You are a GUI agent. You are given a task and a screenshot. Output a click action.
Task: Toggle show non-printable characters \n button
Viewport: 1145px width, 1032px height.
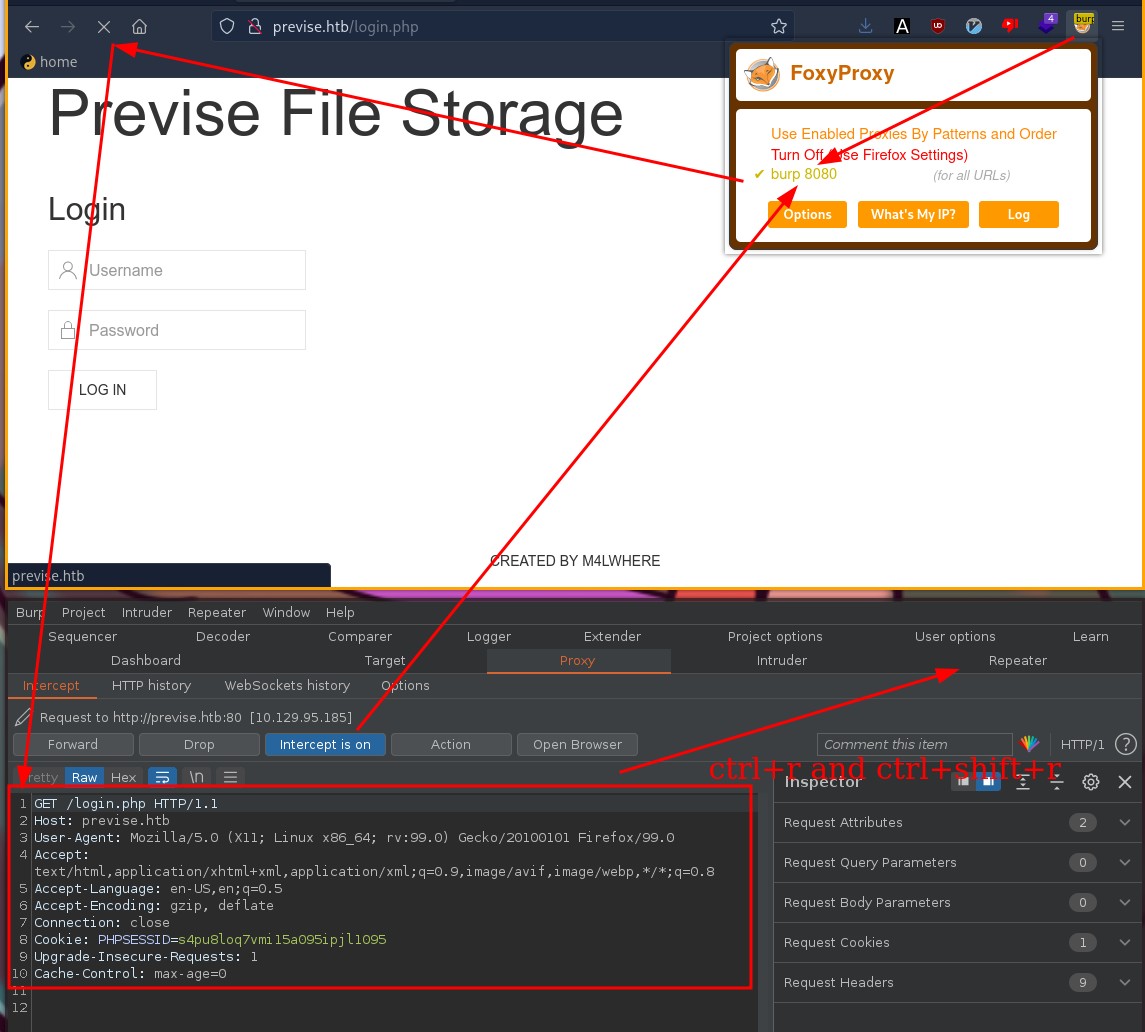coord(196,777)
